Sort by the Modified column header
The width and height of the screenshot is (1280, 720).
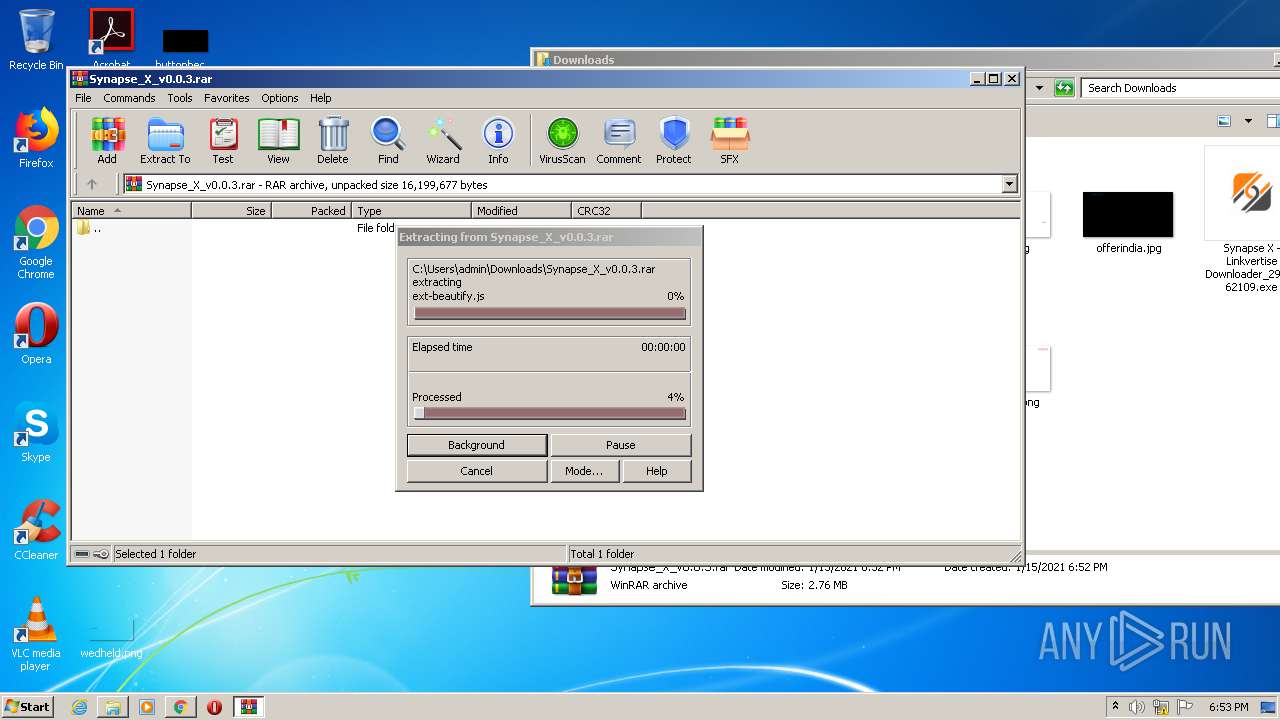click(521, 210)
